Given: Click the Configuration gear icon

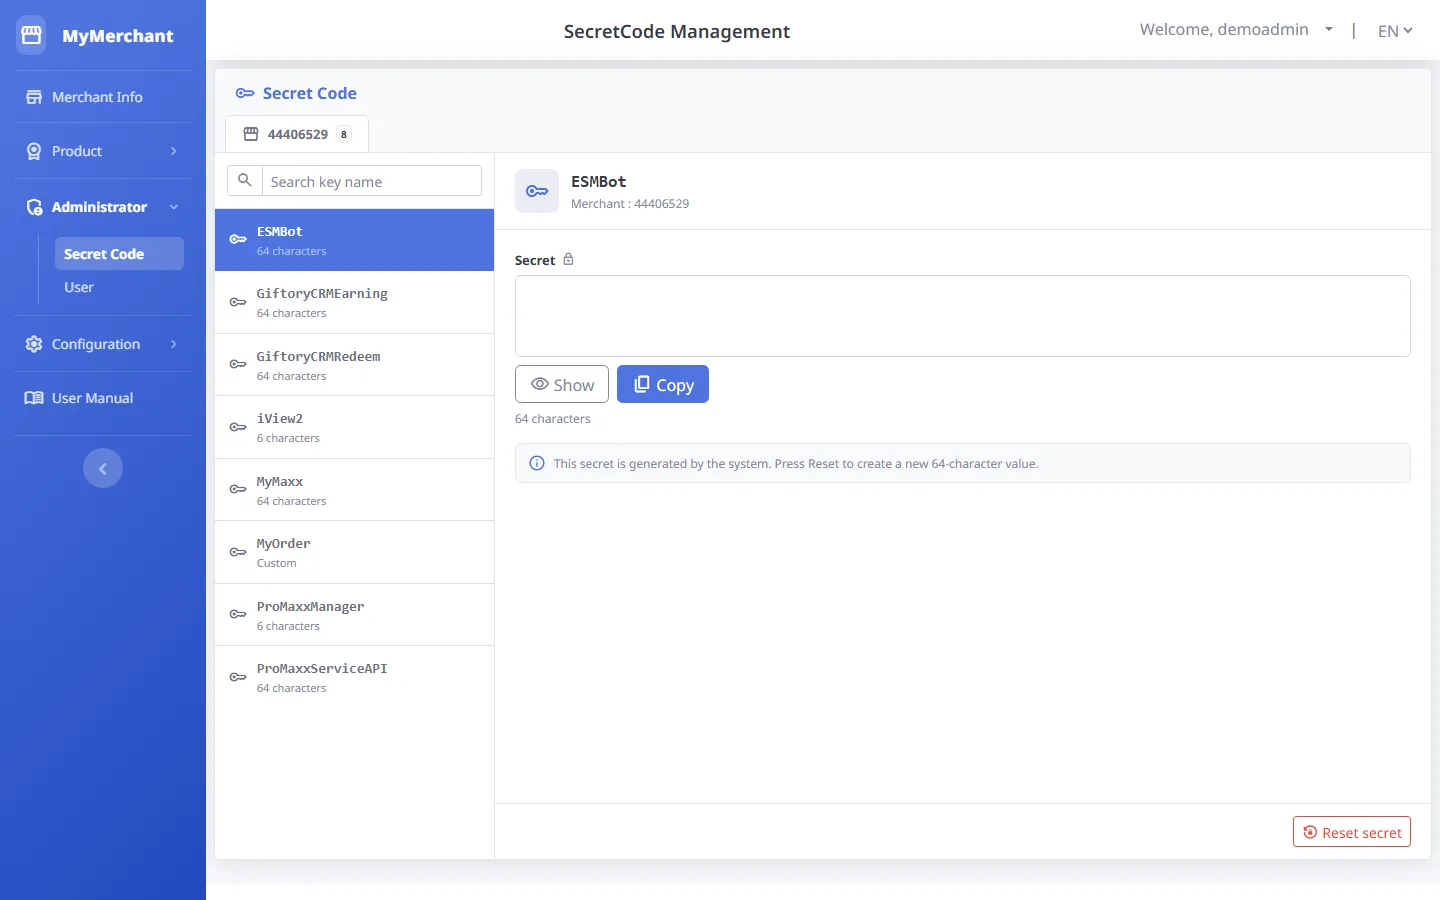Looking at the screenshot, I should coord(34,344).
